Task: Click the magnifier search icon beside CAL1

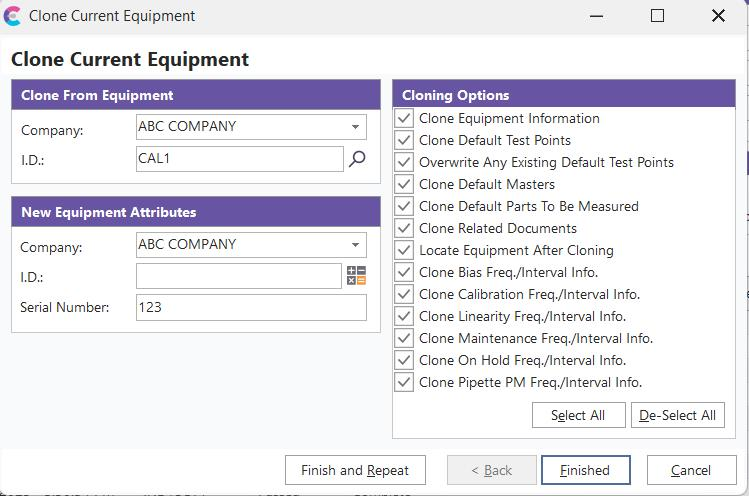Action: point(357,158)
